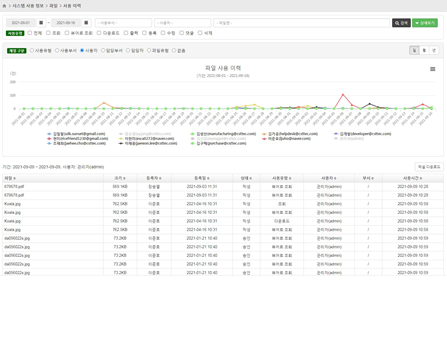Select 사용자 grouping radio button
Screen dimensions: 447x362
coord(82,50)
